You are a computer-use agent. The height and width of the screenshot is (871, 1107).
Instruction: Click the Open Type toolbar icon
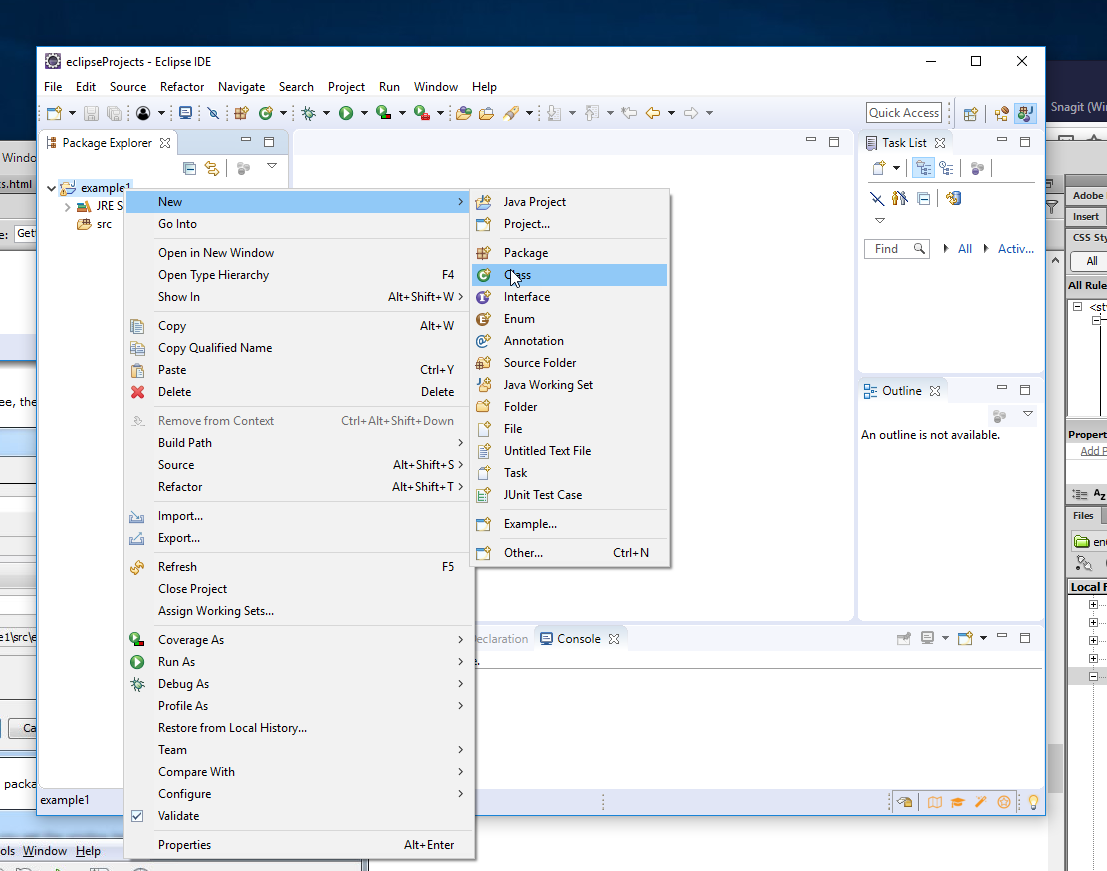(x=464, y=113)
